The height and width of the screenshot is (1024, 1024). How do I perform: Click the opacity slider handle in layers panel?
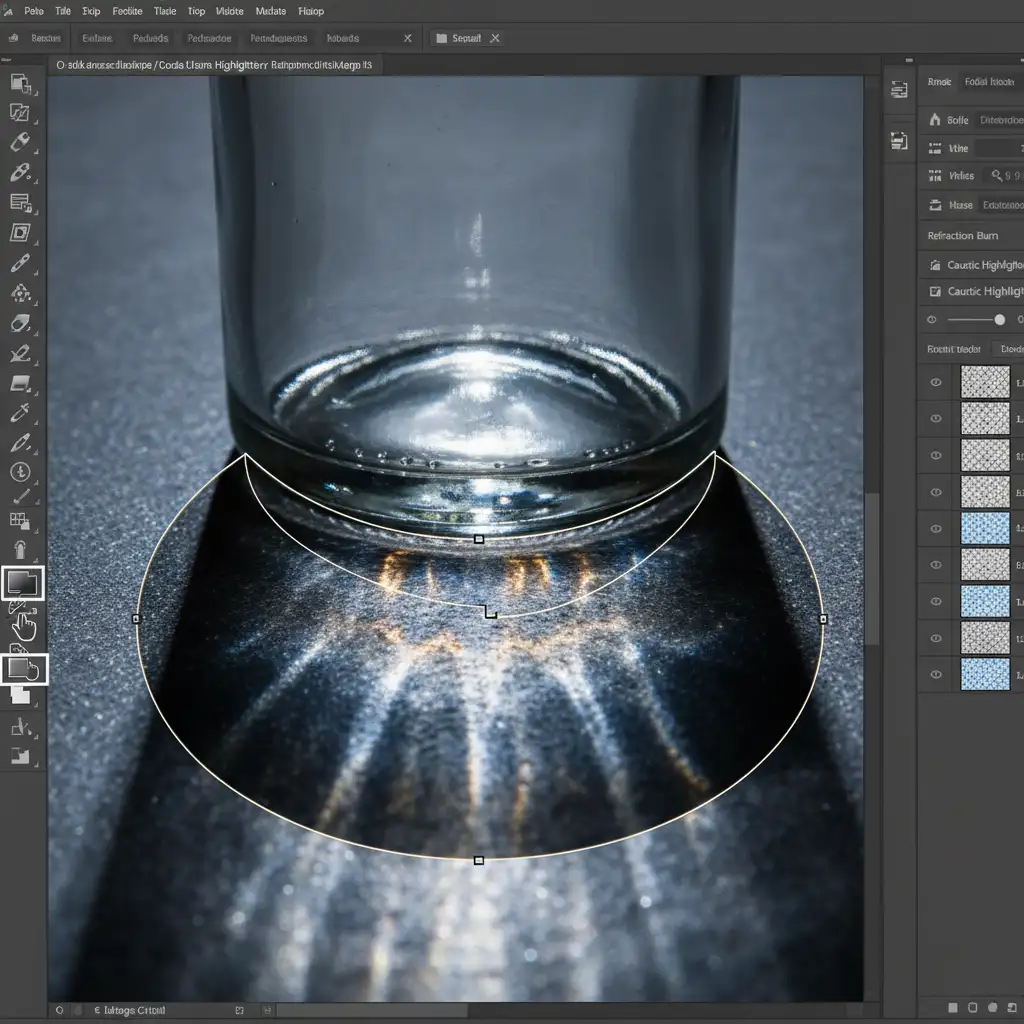(x=999, y=319)
